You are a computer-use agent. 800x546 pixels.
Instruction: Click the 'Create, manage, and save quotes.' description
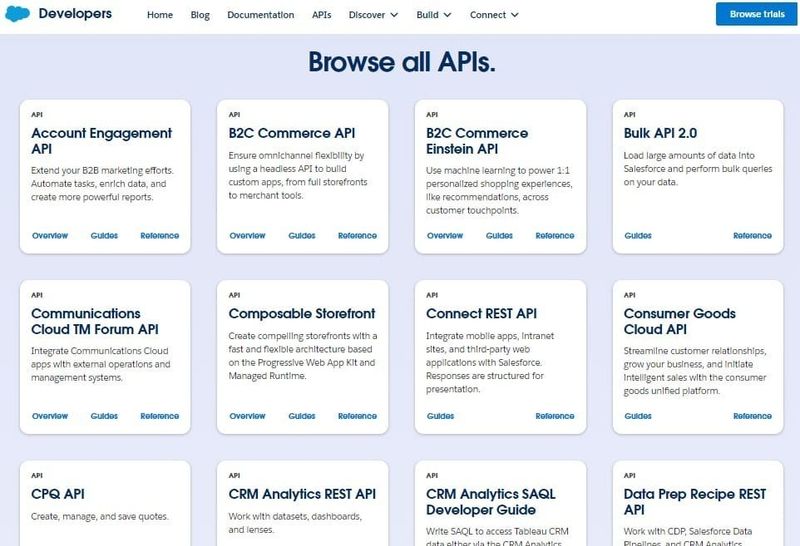click(99, 516)
